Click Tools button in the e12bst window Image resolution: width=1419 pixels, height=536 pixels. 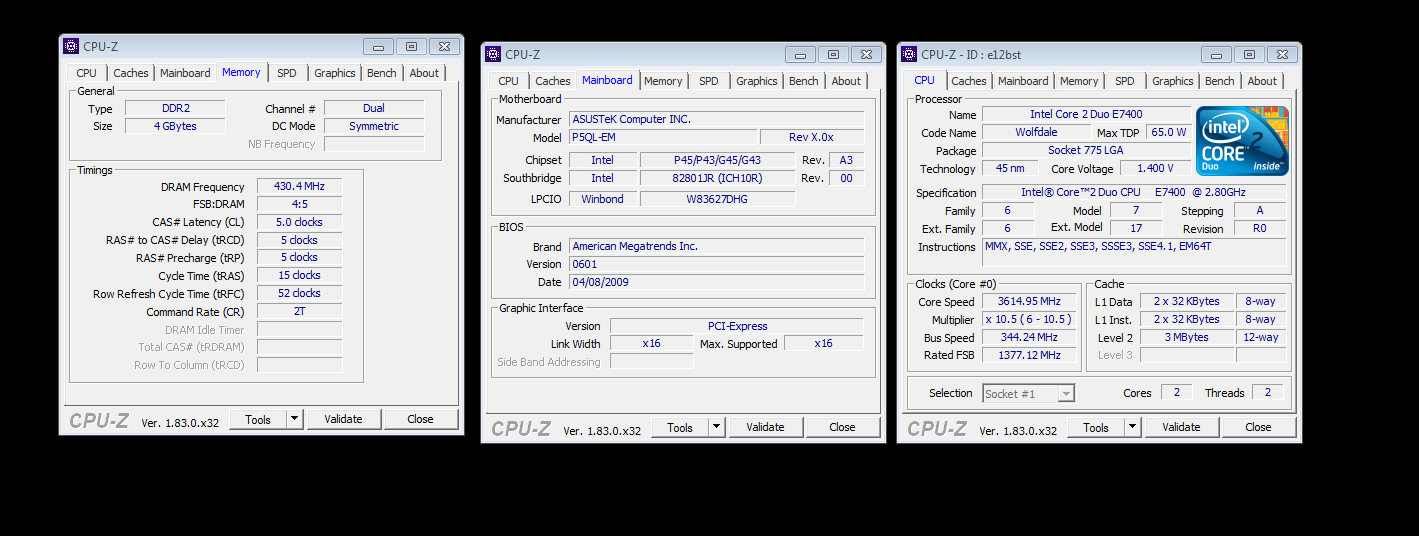coord(1096,427)
